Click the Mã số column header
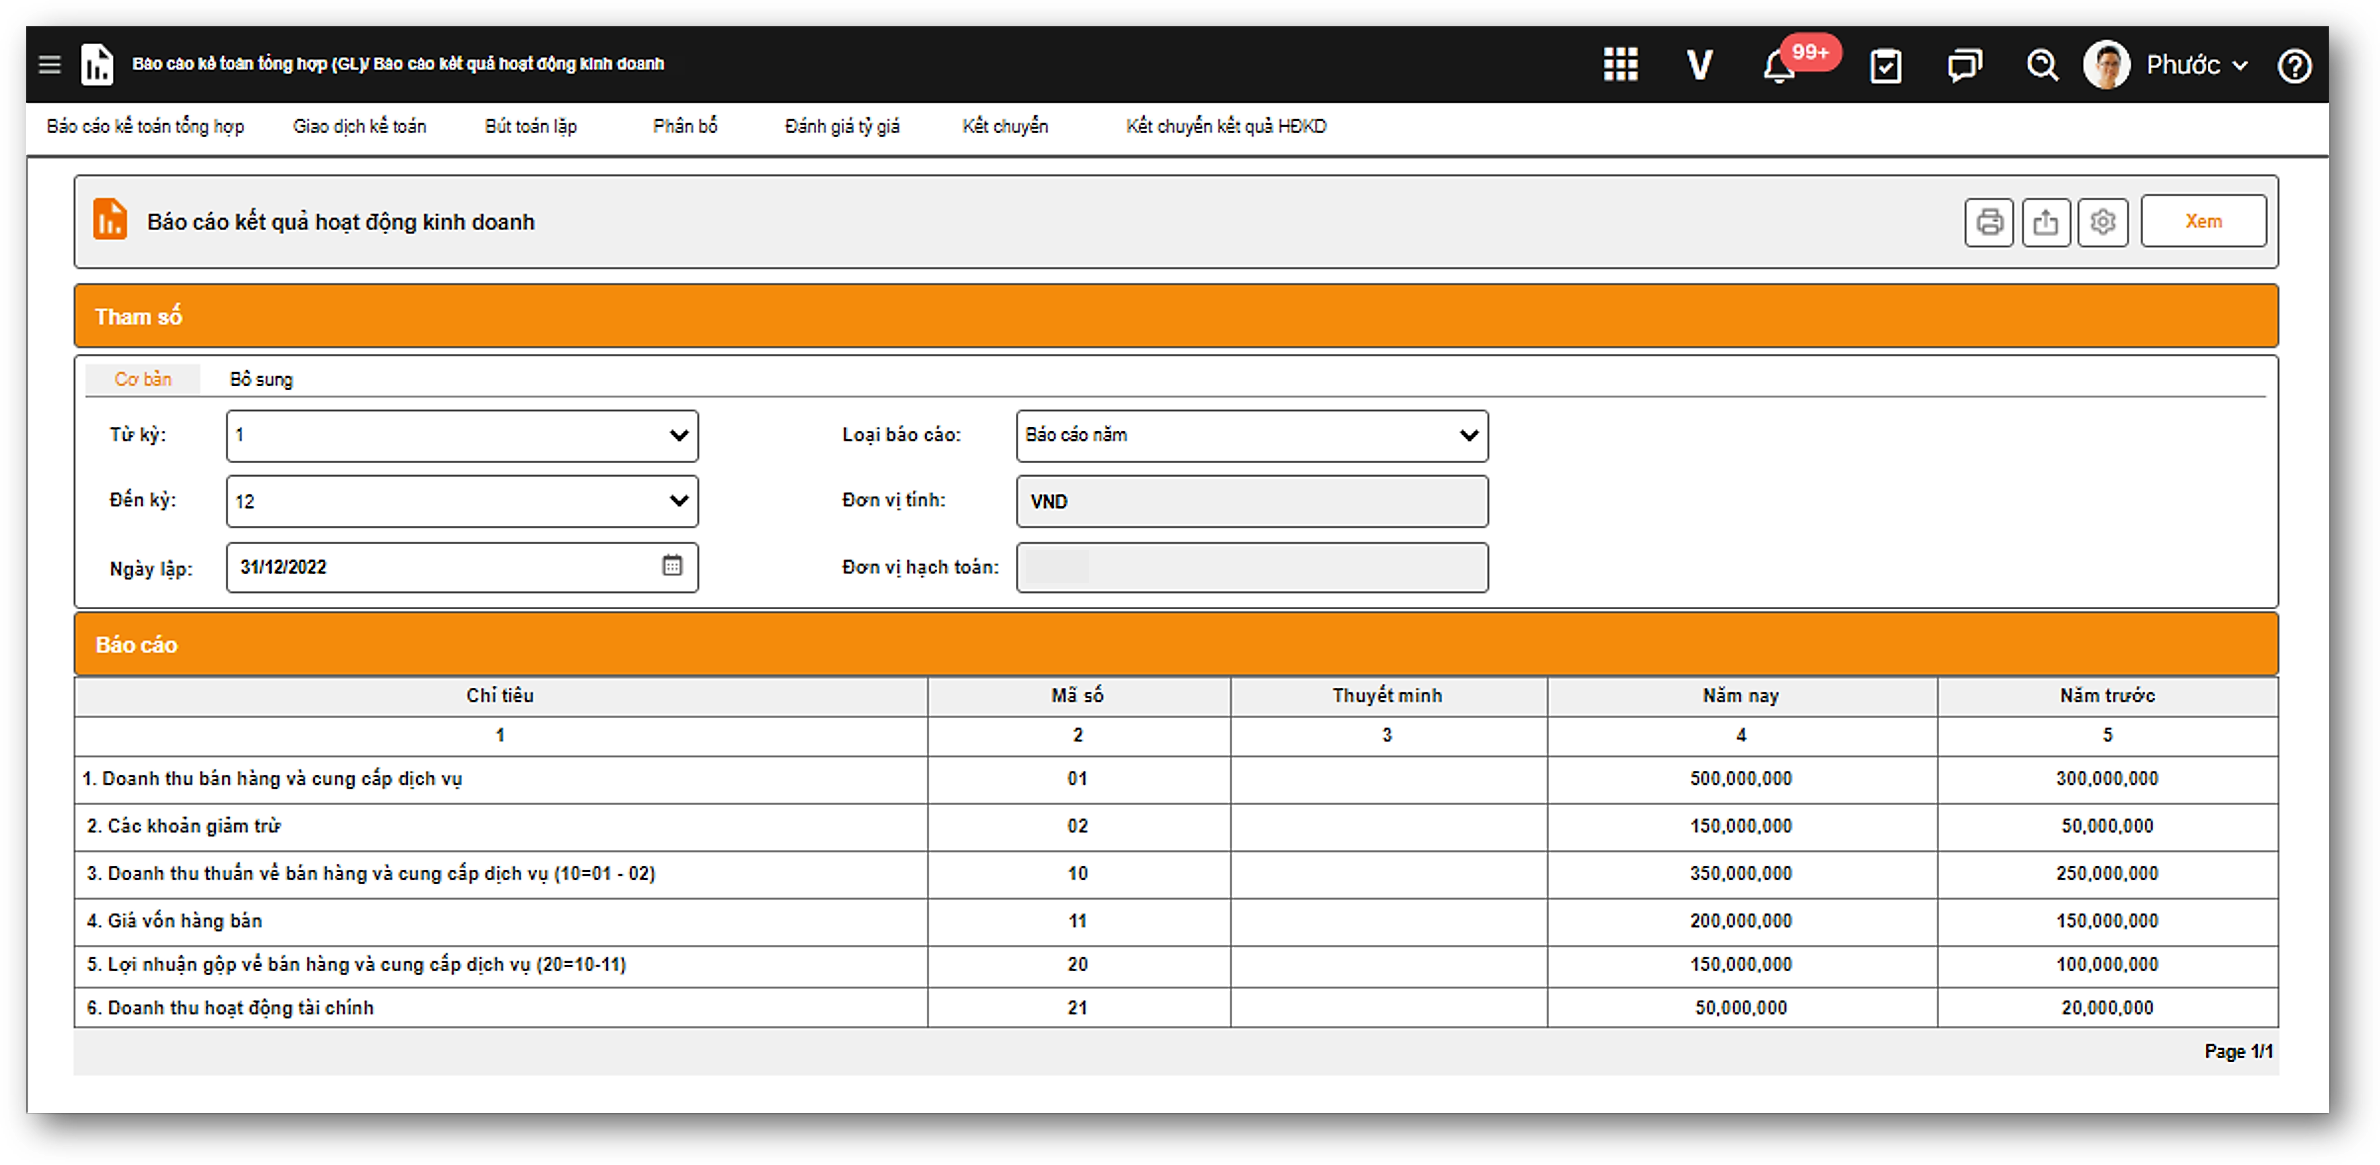 pyautogui.click(x=1078, y=696)
